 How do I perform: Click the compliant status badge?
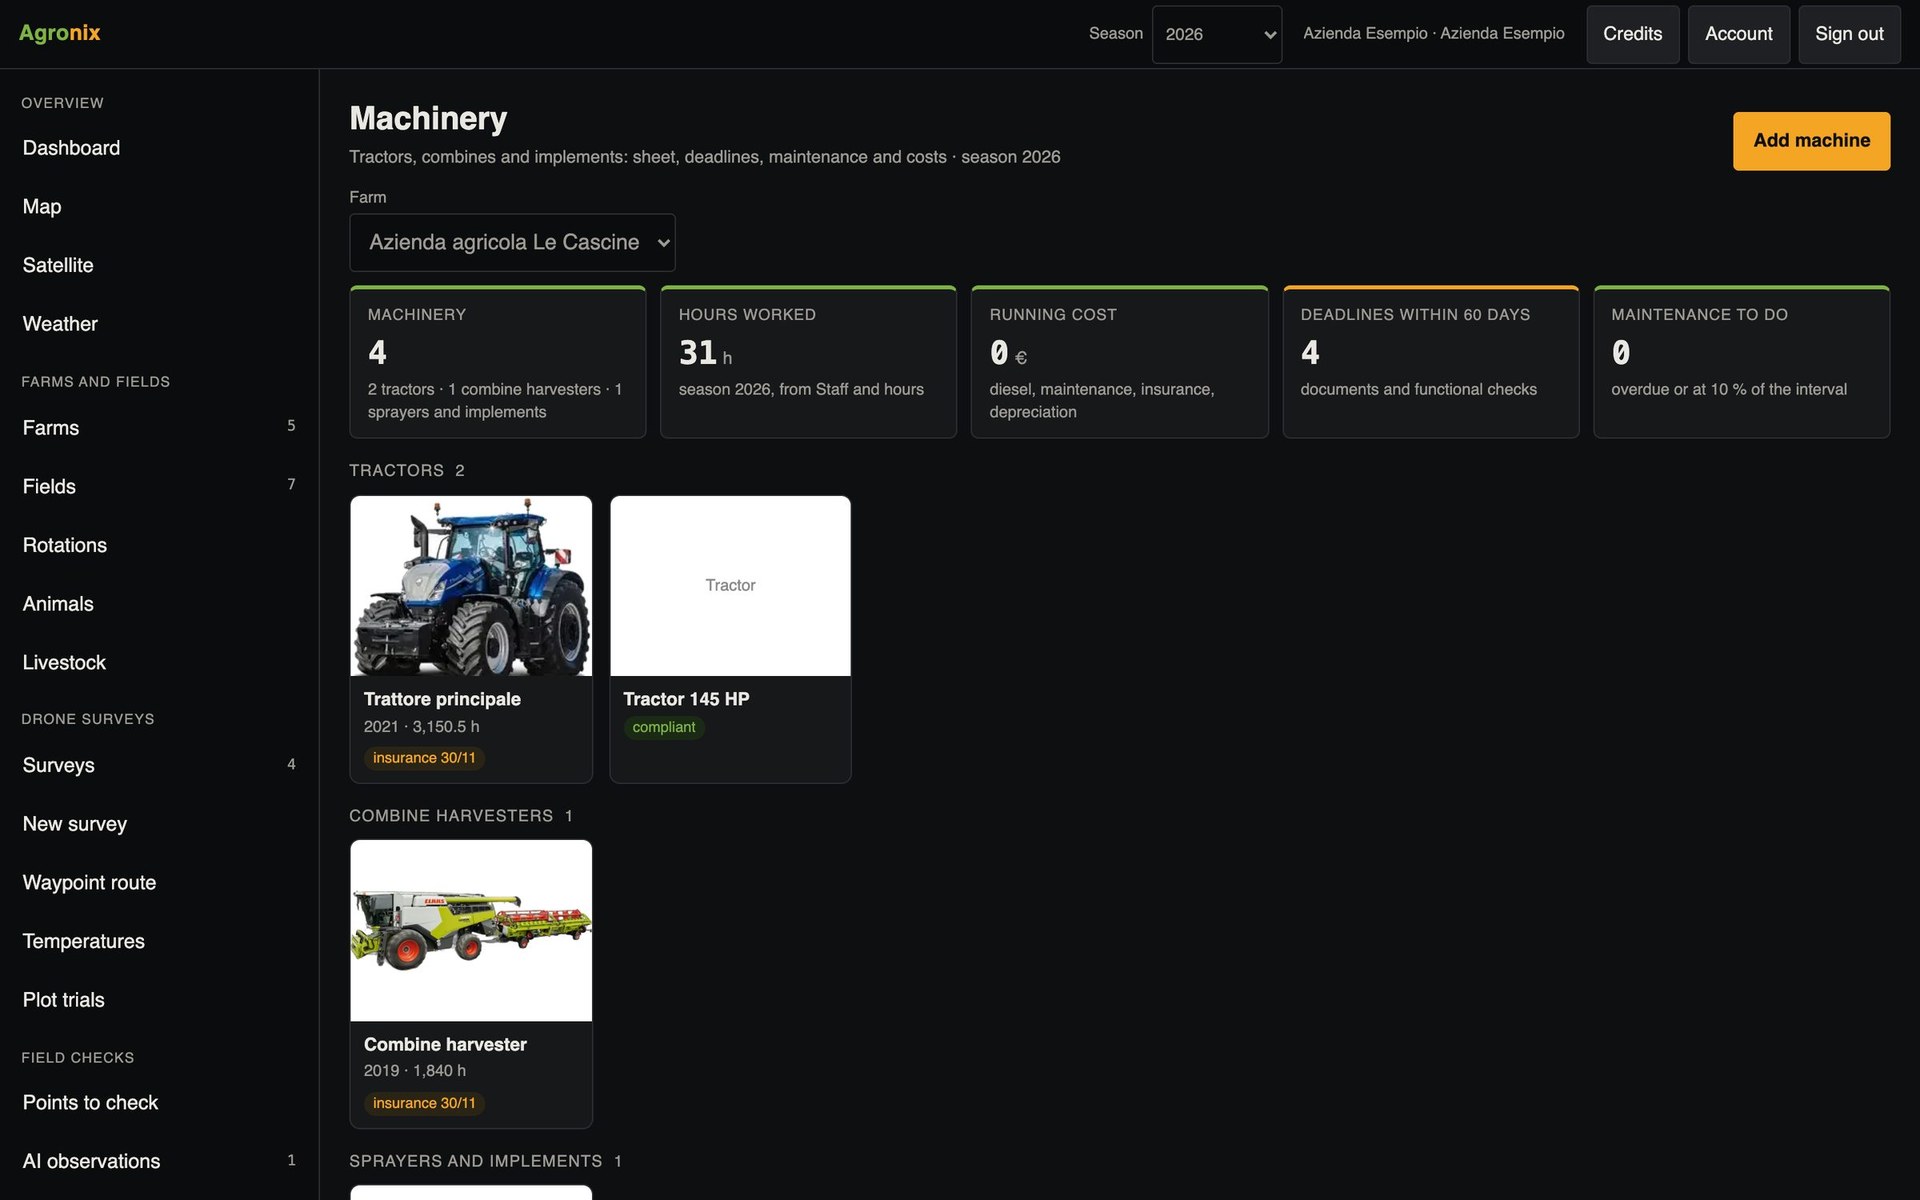(x=664, y=727)
